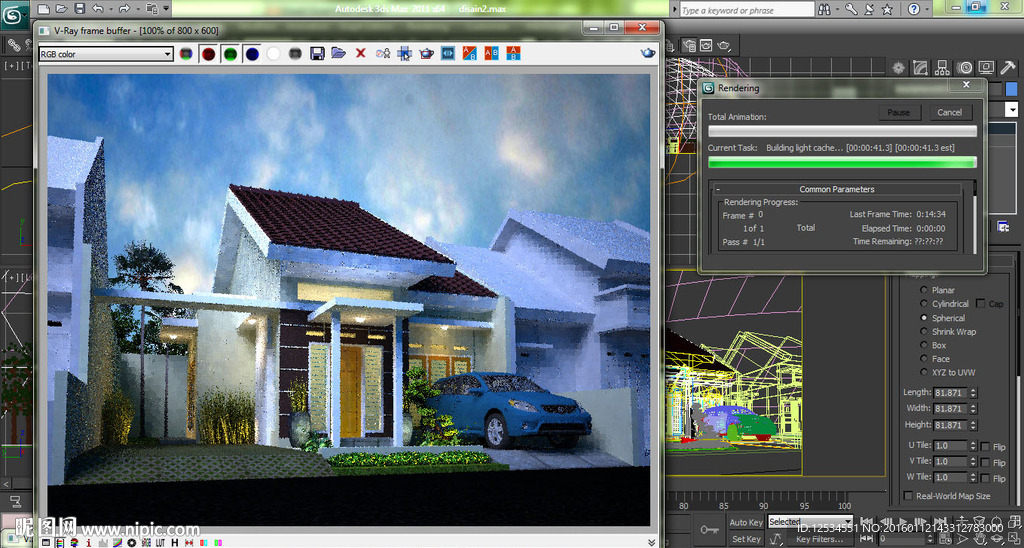Screen dimensions: 1024x548
Task: Choose Box mapping radio button
Action: point(923,346)
